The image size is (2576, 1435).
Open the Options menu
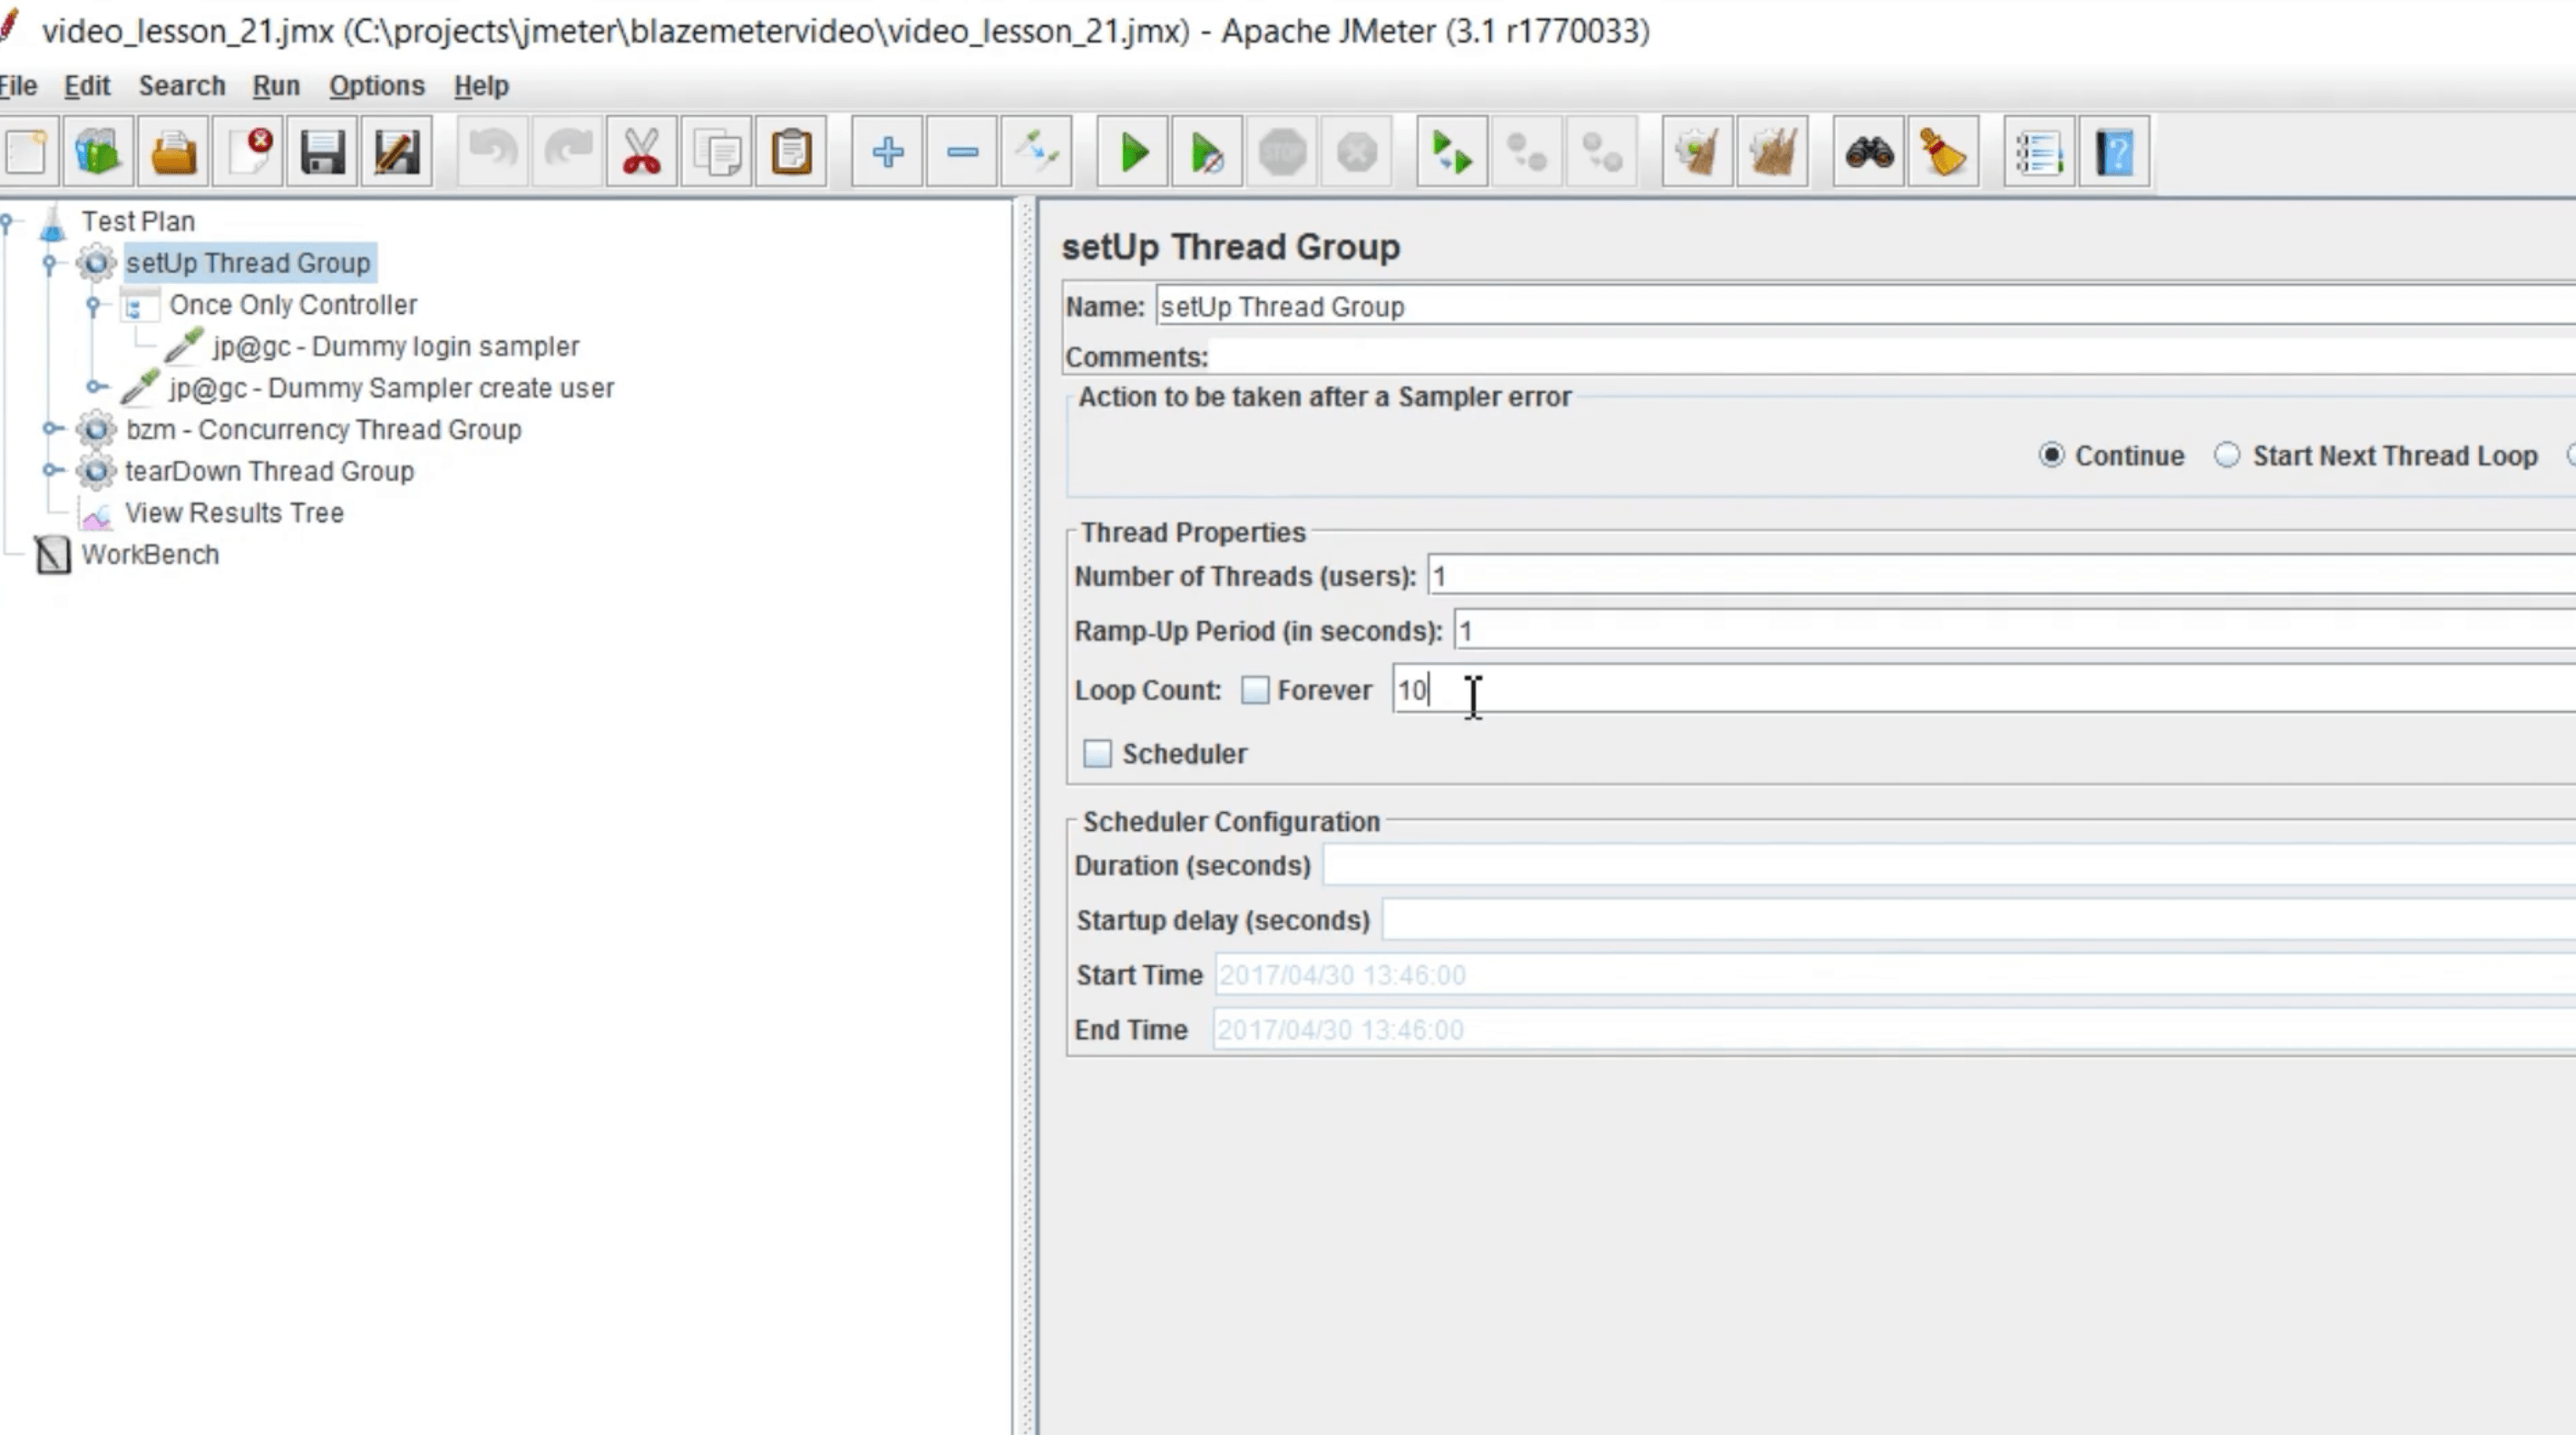[376, 86]
